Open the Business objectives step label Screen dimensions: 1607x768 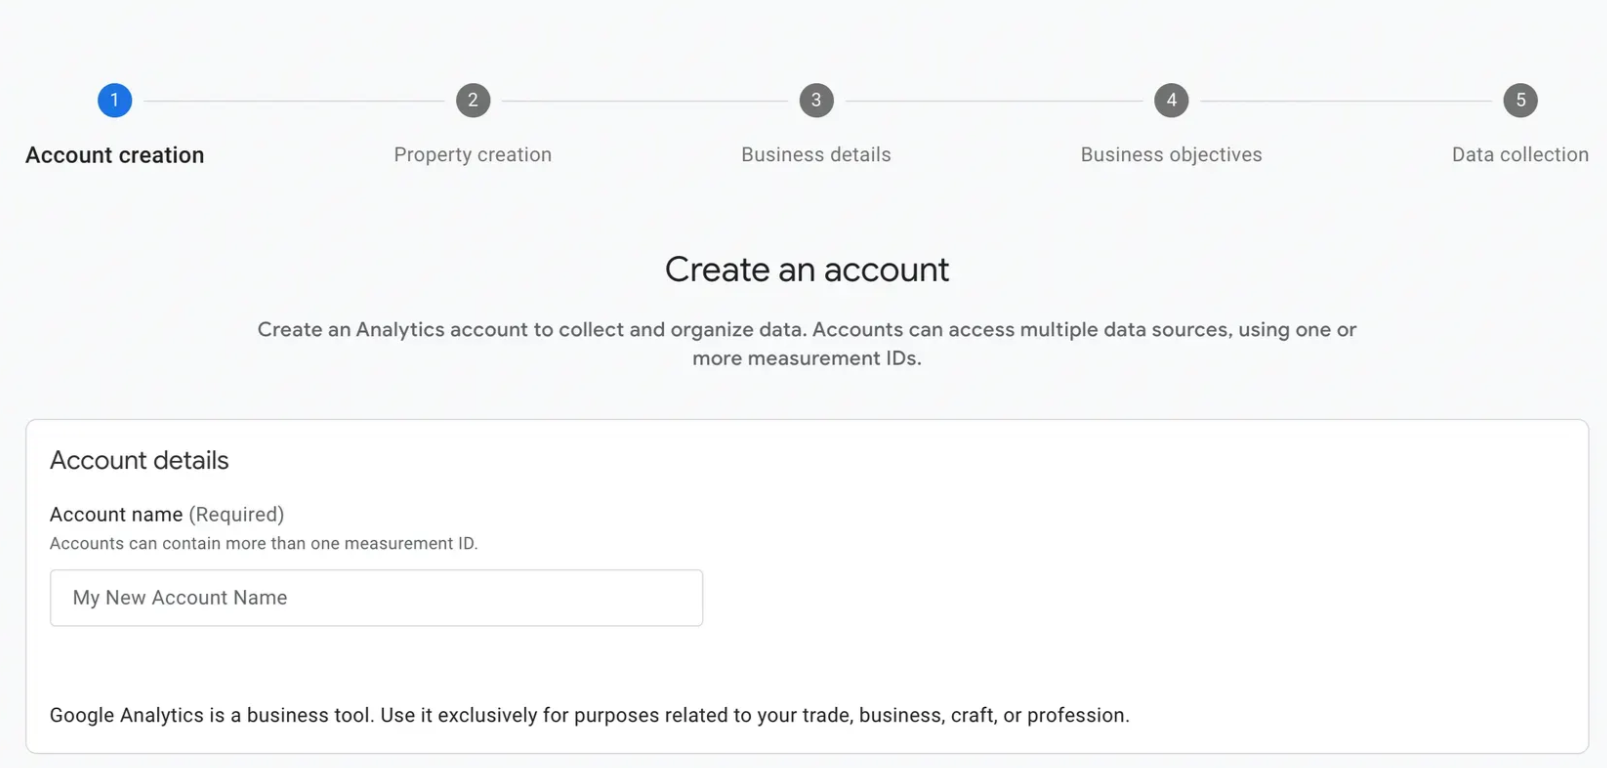point(1171,155)
